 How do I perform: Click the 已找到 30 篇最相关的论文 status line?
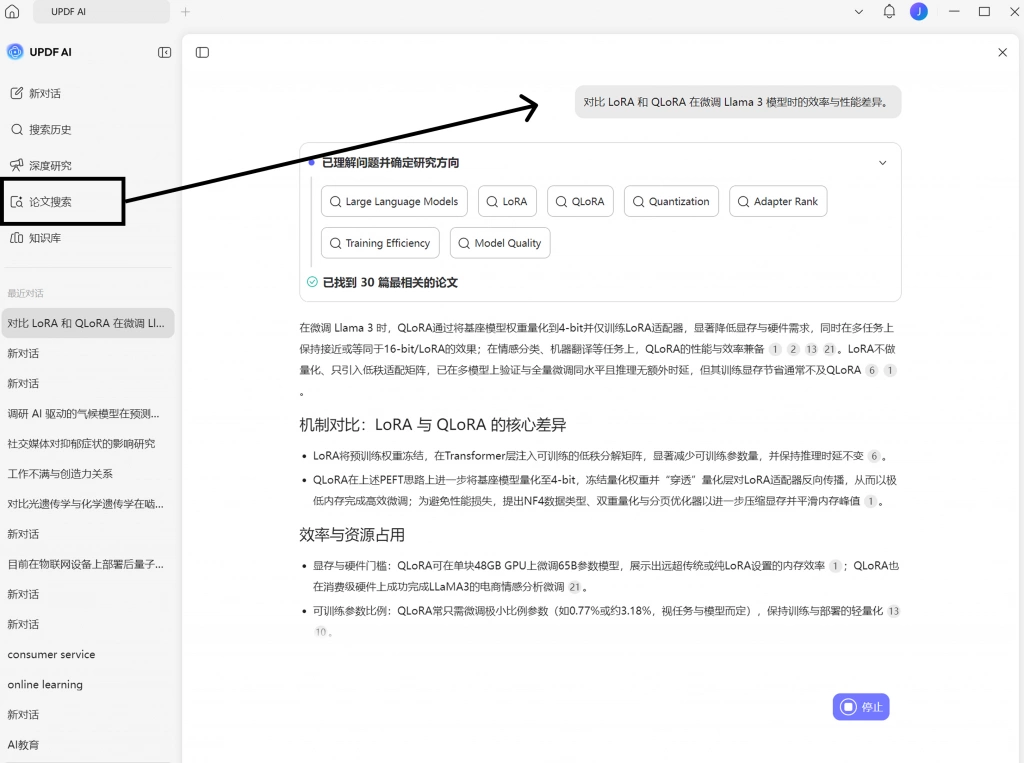click(x=390, y=282)
